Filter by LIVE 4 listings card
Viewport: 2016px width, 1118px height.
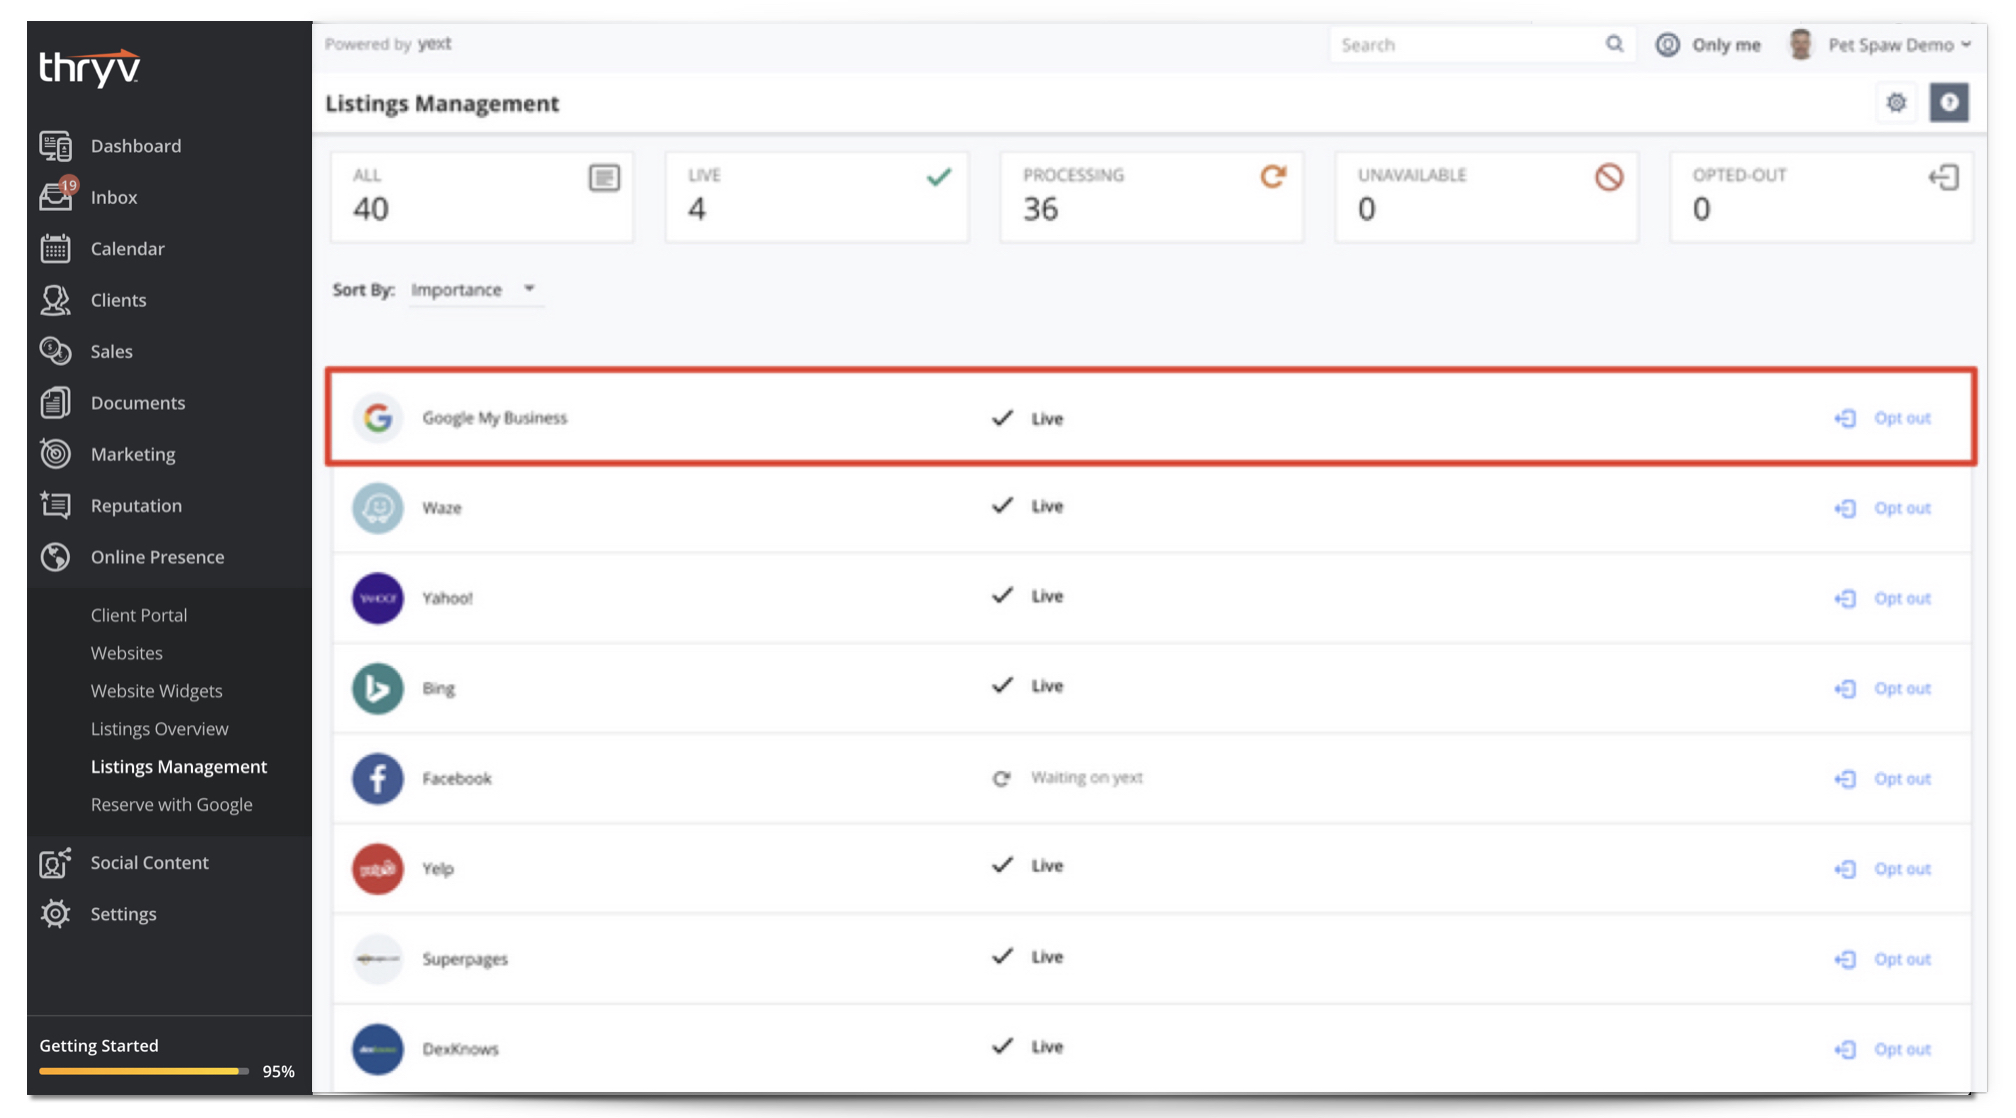[x=817, y=196]
